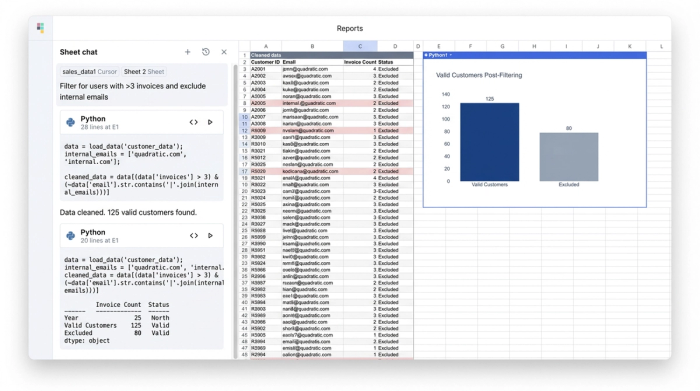Image resolution: width=700 pixels, height=391 pixels.
Task: Click the 'Sheet chat' panel heading
Action: (79, 52)
